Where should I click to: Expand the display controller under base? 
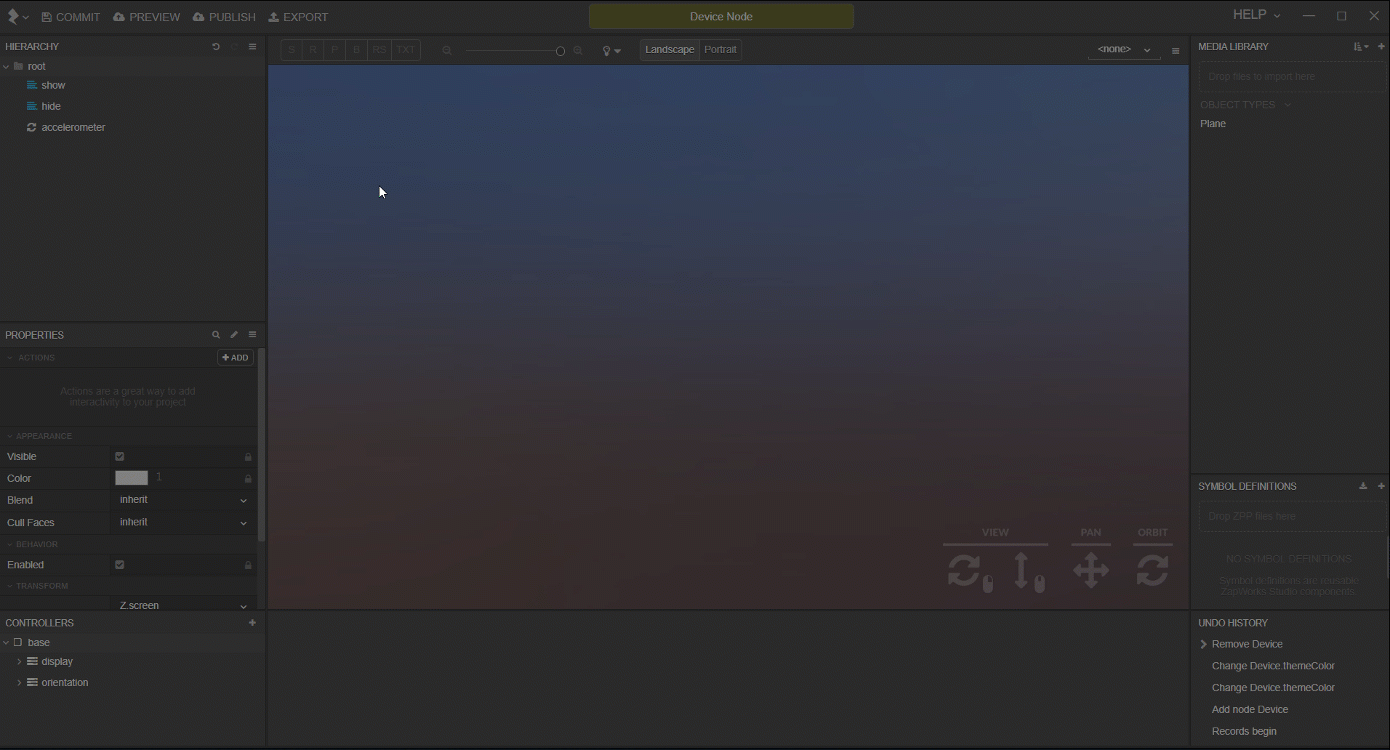(19, 661)
